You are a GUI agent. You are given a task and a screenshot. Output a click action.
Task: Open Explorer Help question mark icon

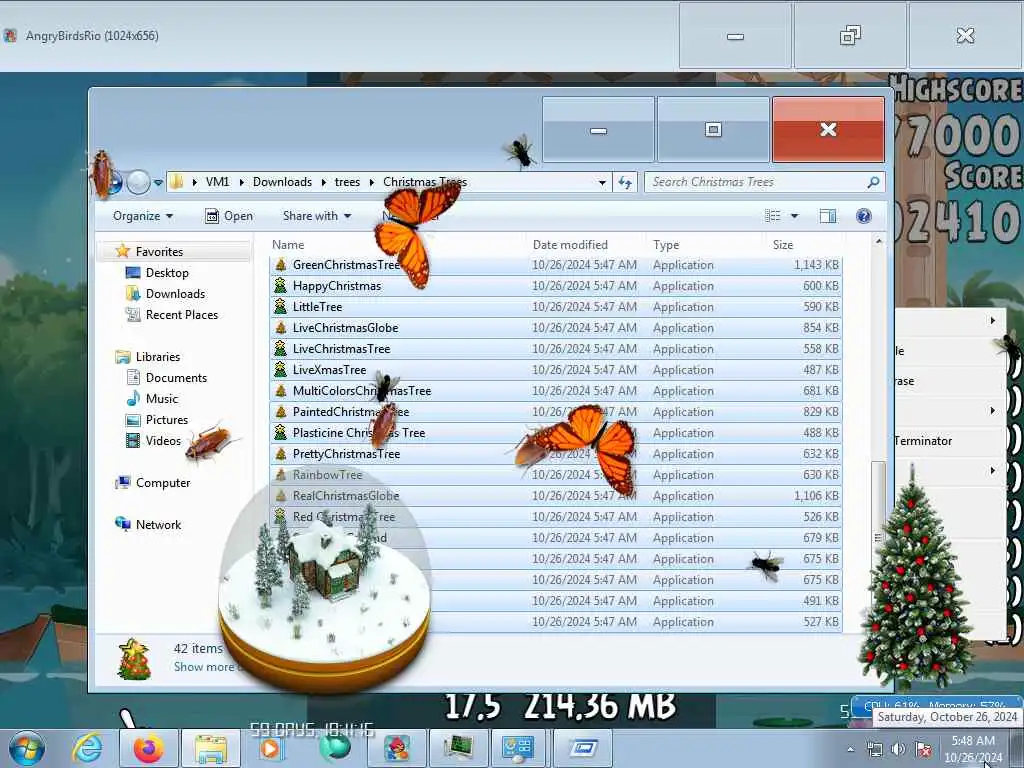tap(863, 216)
